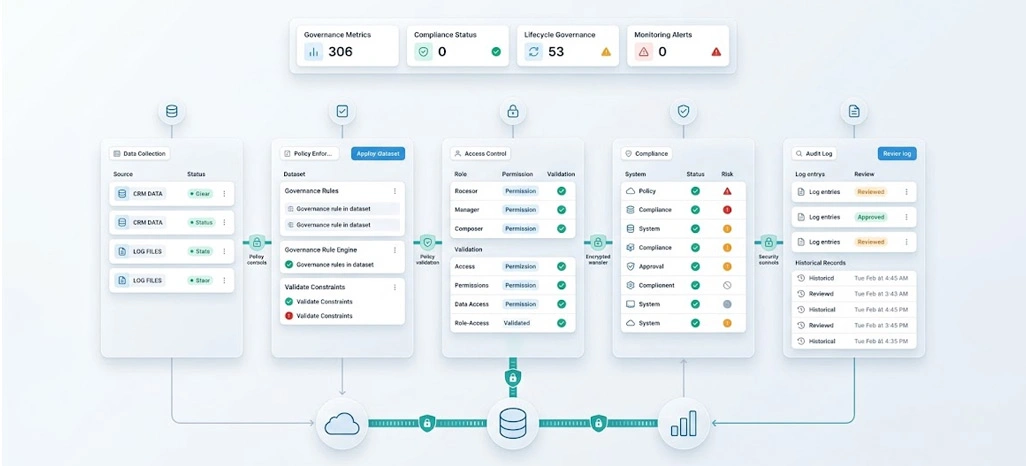The height and width of the screenshot is (466, 1026).
Task: Open options menu for LOG FILES Staor row
Action: coord(224,280)
